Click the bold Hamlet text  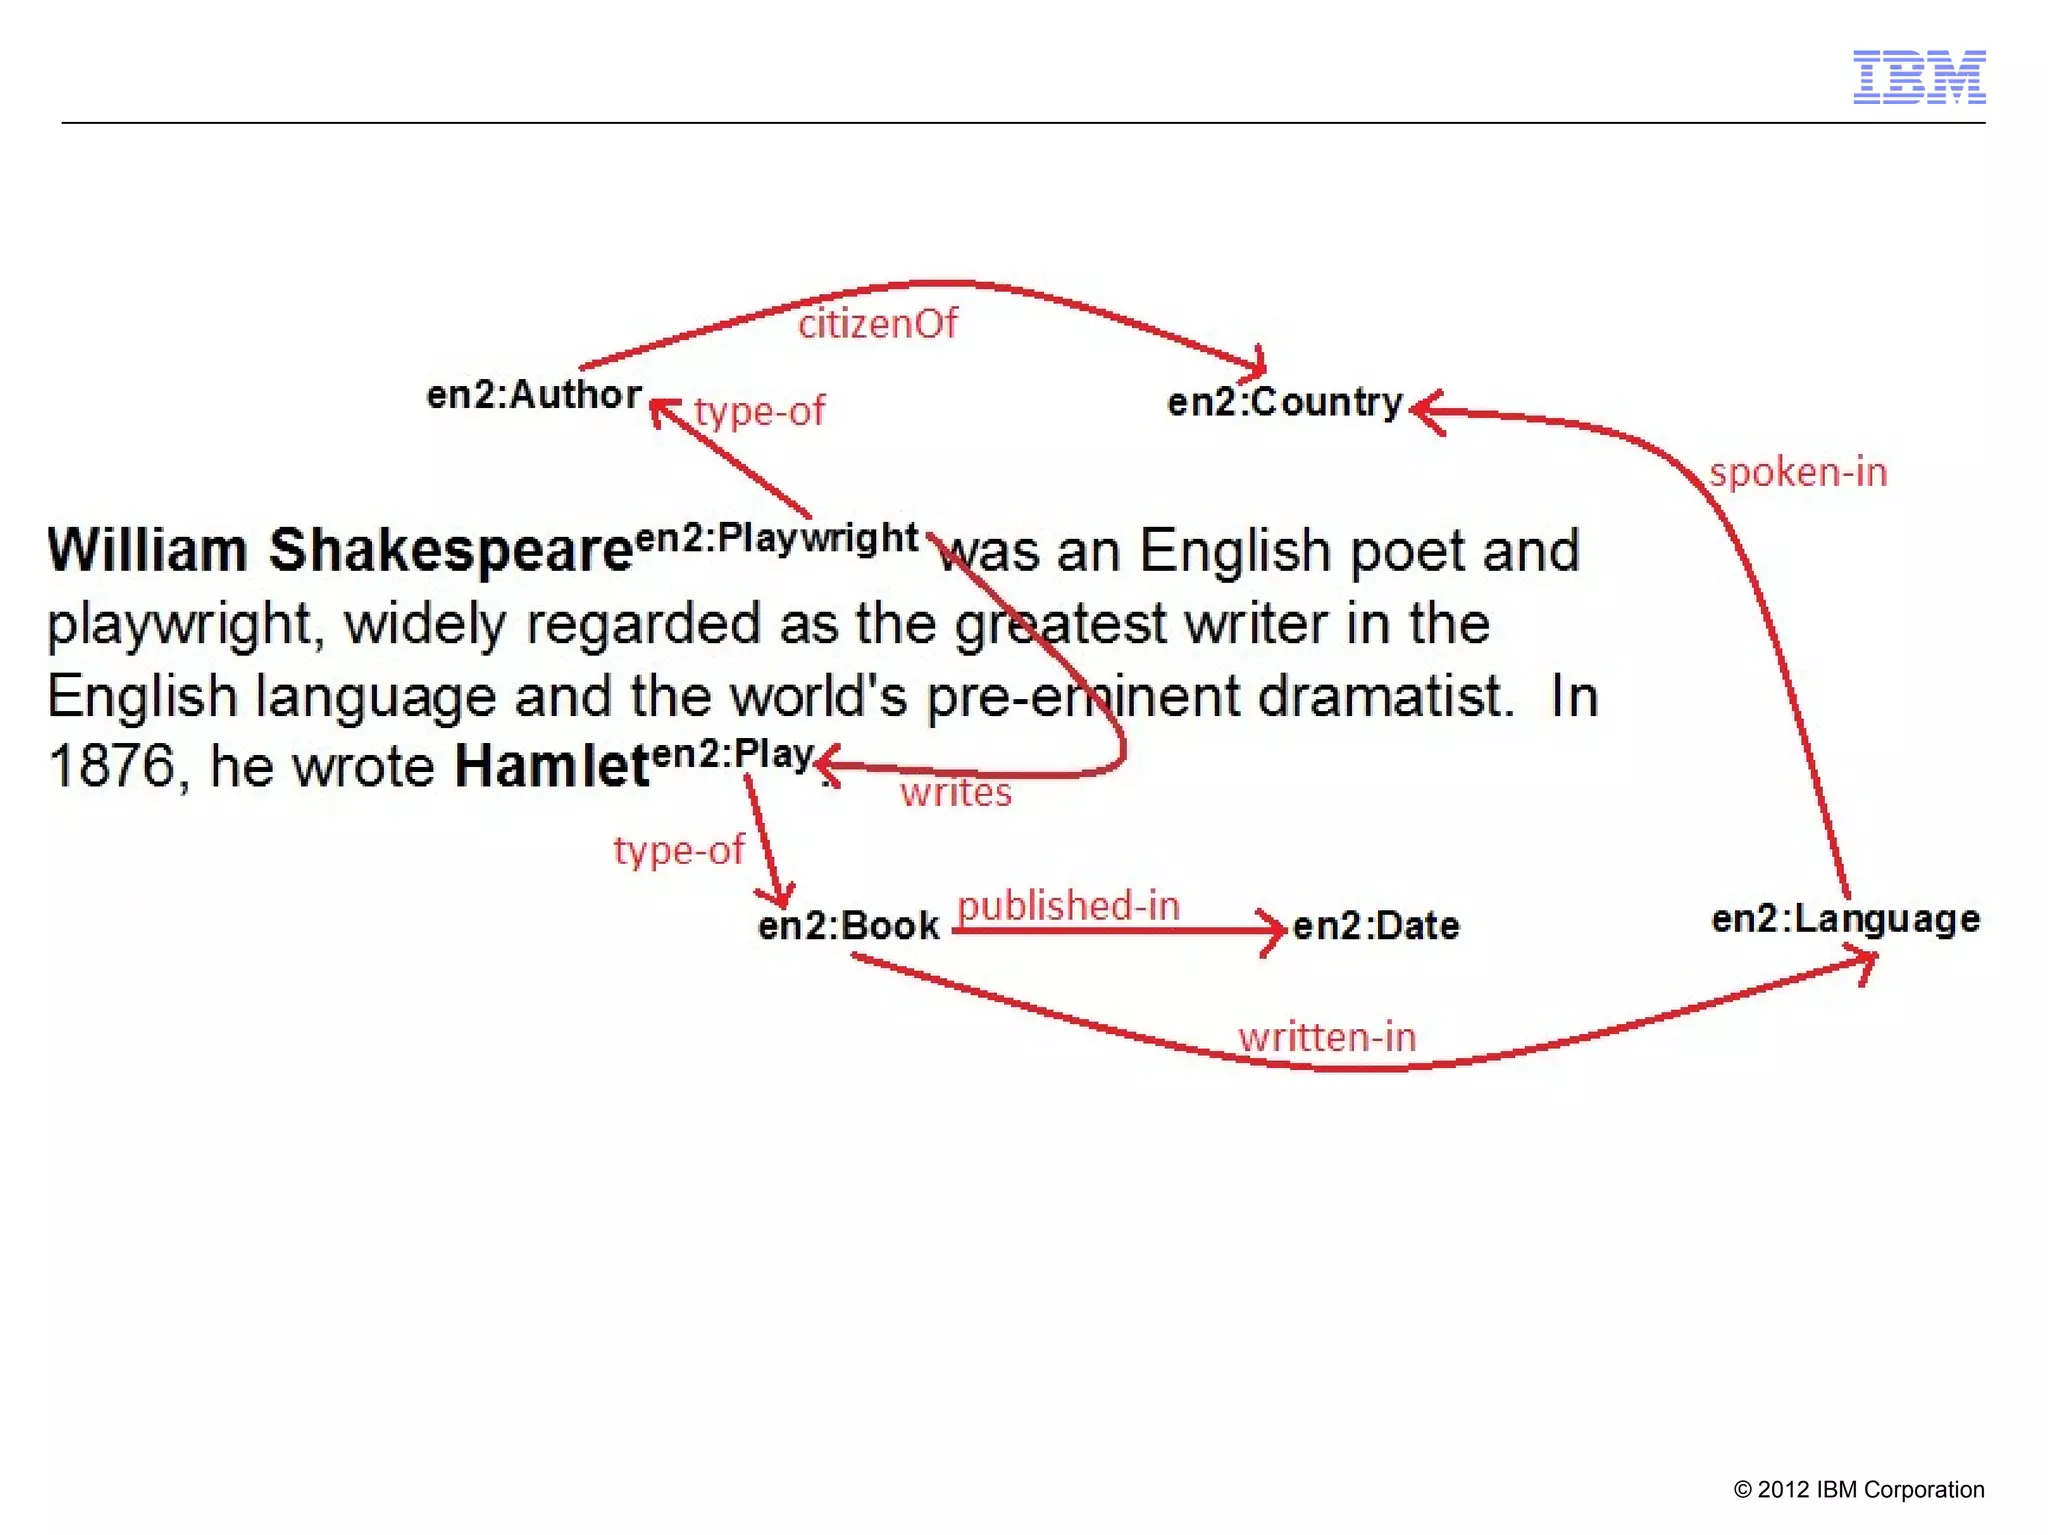coord(552,768)
